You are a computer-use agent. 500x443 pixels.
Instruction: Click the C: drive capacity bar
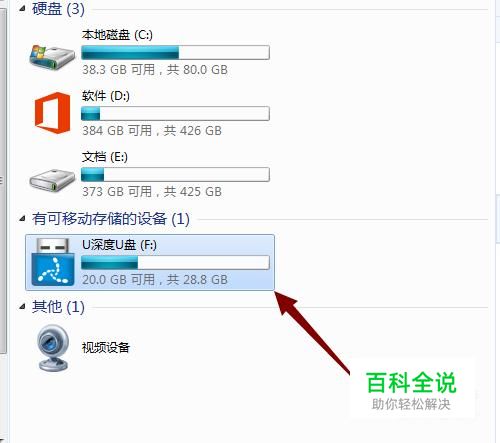(175, 53)
